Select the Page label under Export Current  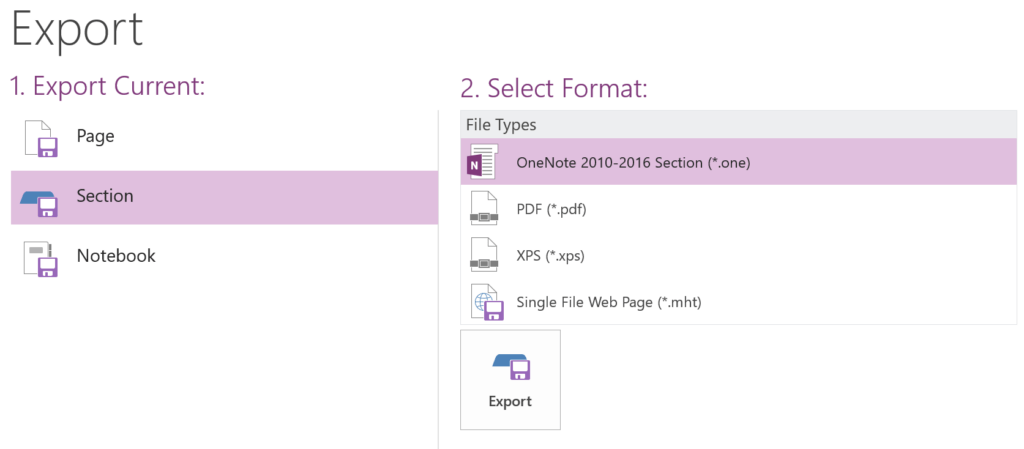(95, 136)
